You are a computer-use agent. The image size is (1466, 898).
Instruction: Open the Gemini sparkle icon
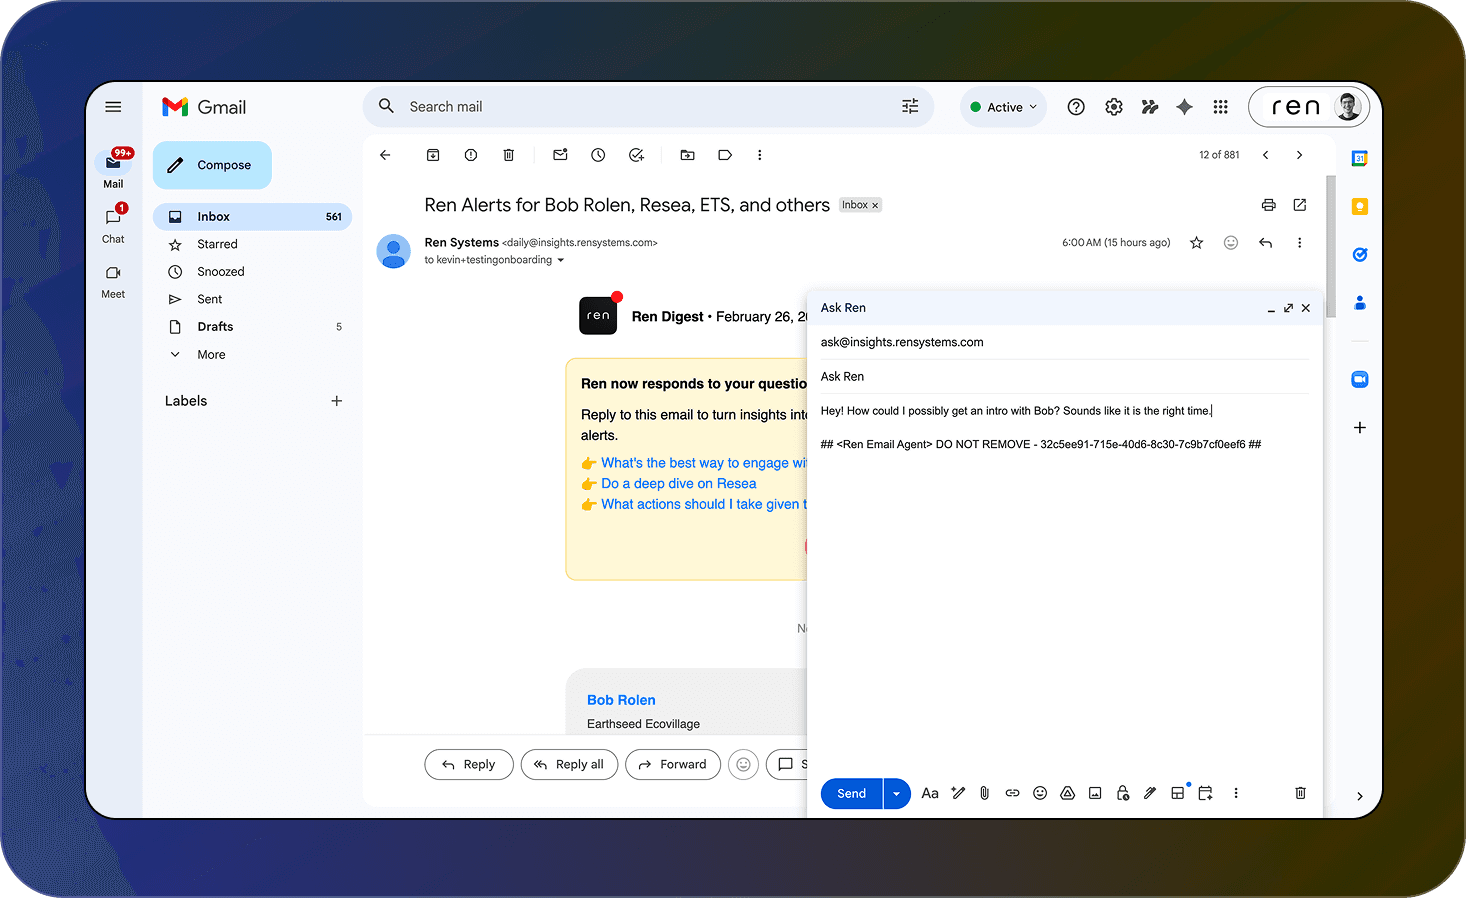click(1184, 107)
